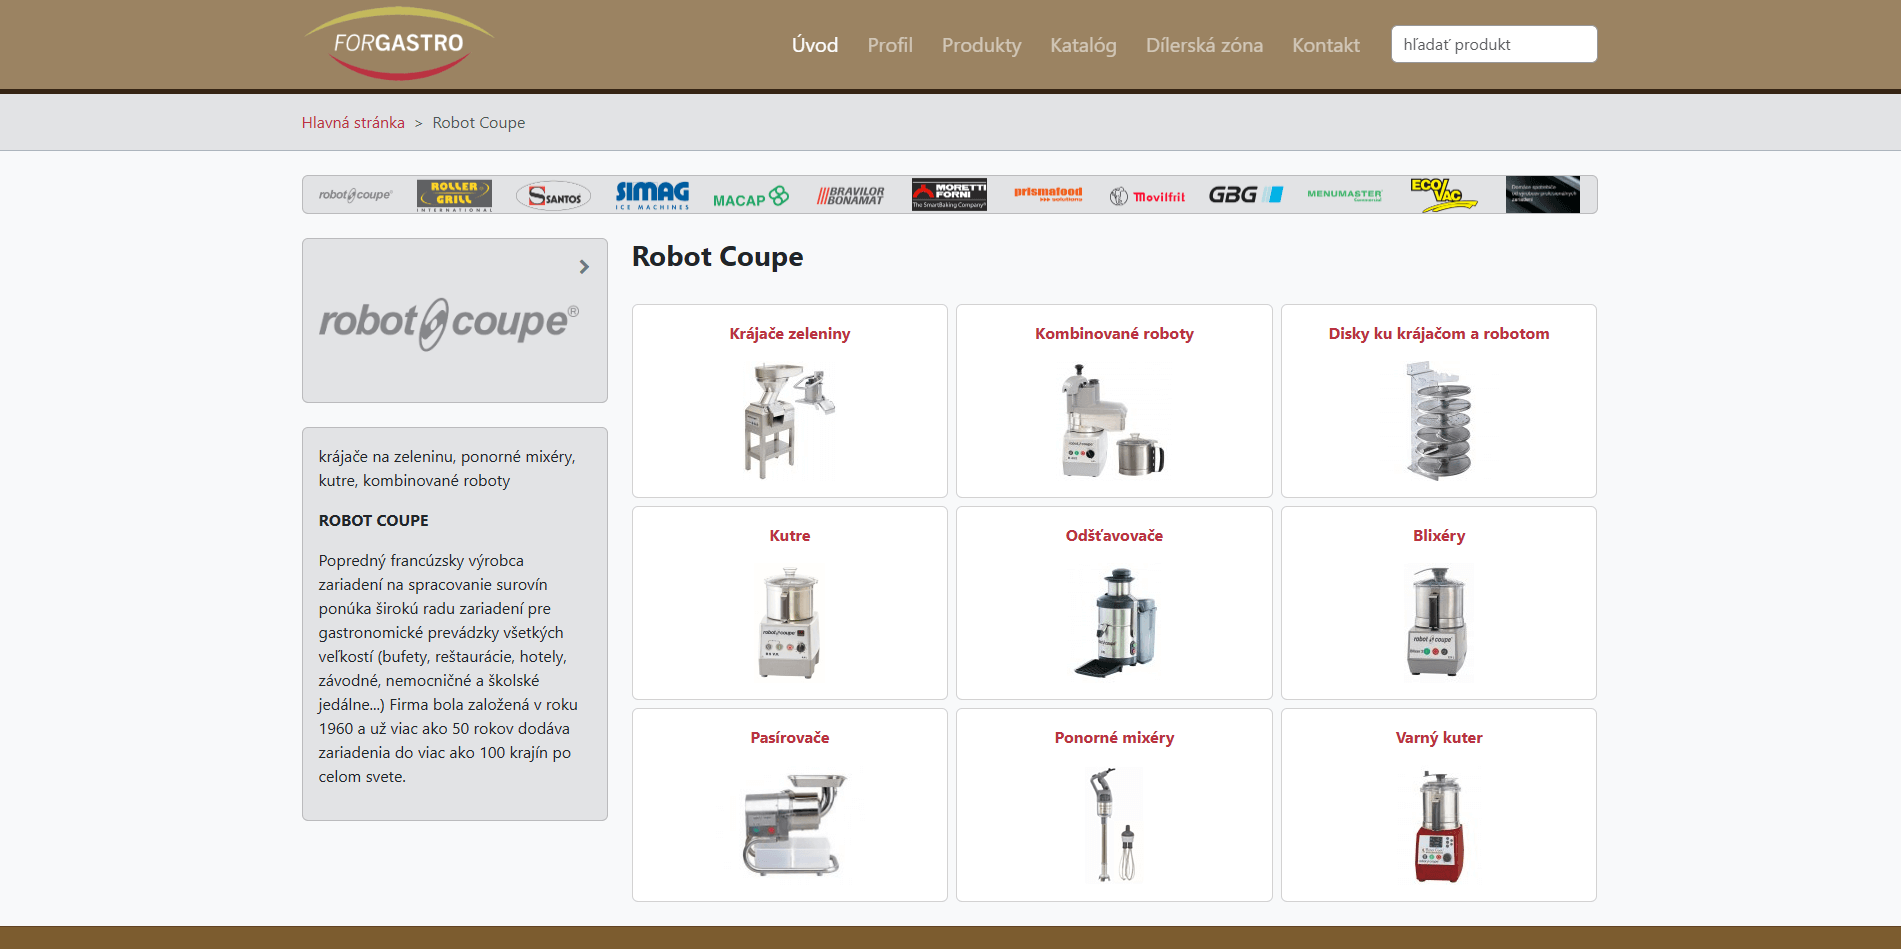This screenshot has width=1901, height=949.
Task: Open the dark banner at end of brand strip
Action: (x=1543, y=195)
